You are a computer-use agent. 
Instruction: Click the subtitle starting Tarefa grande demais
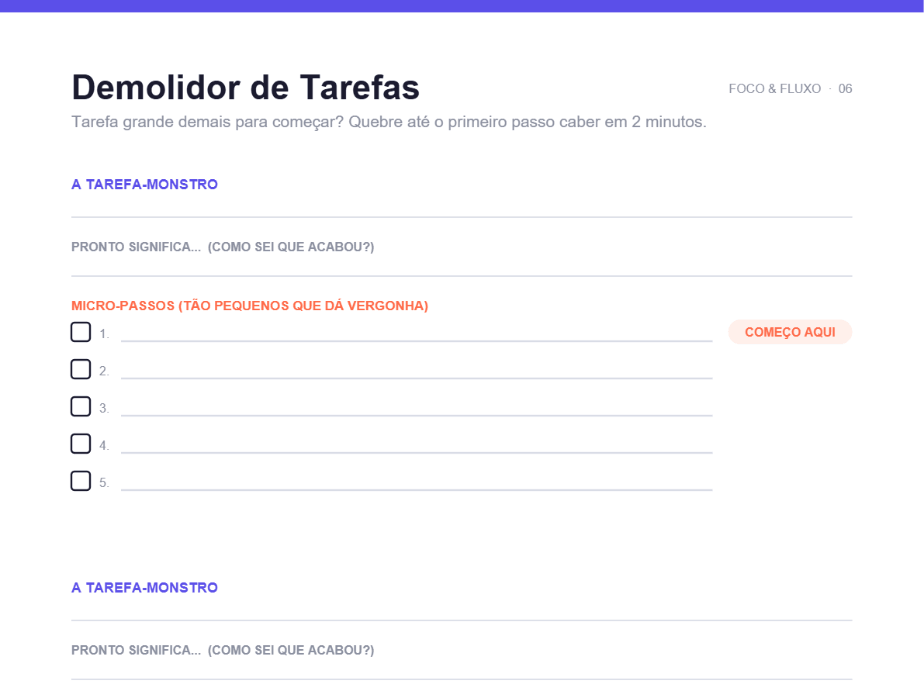click(x=388, y=122)
